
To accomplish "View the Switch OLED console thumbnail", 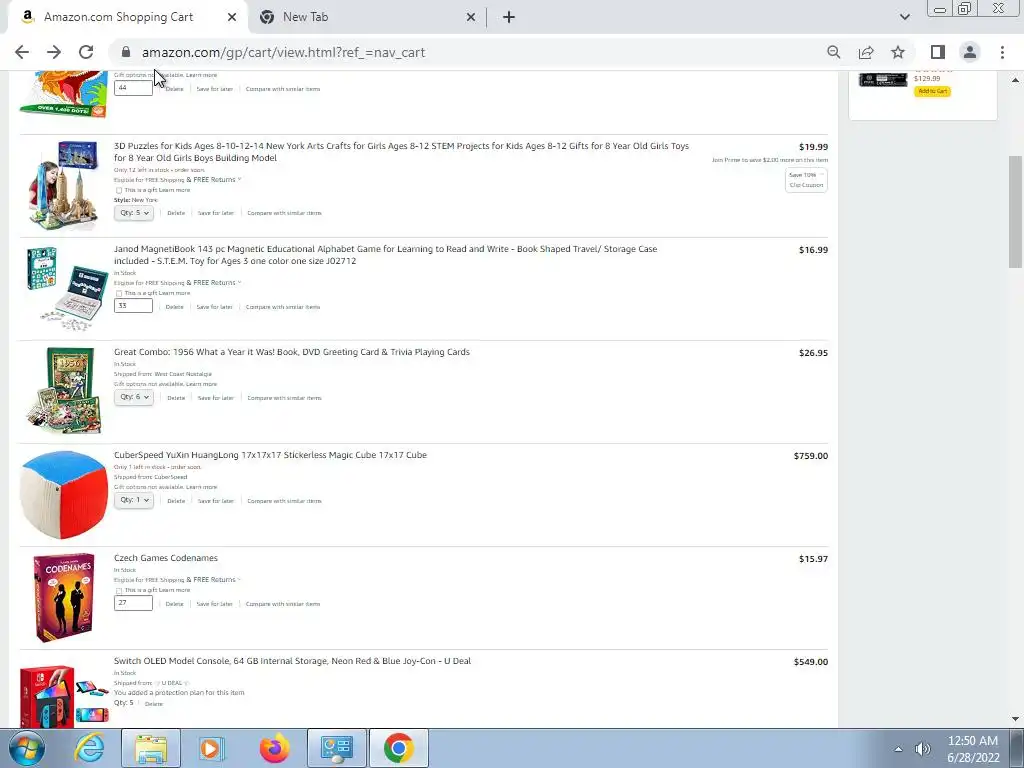I will (64, 695).
